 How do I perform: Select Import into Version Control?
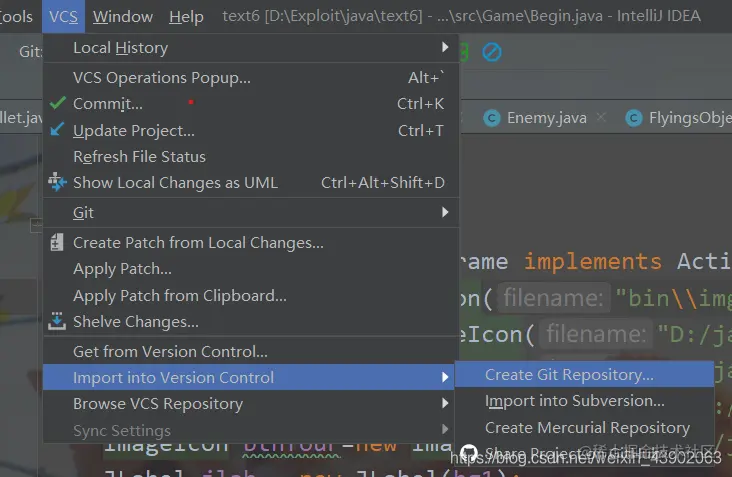(249, 377)
